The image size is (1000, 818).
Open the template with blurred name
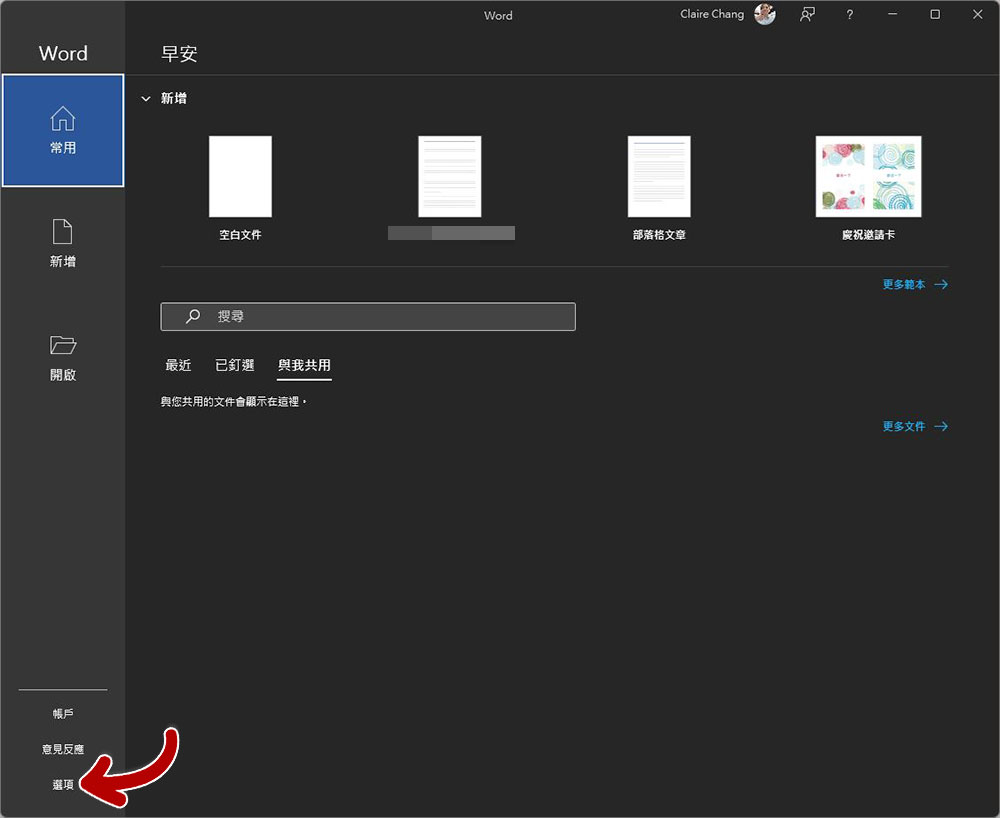point(450,177)
